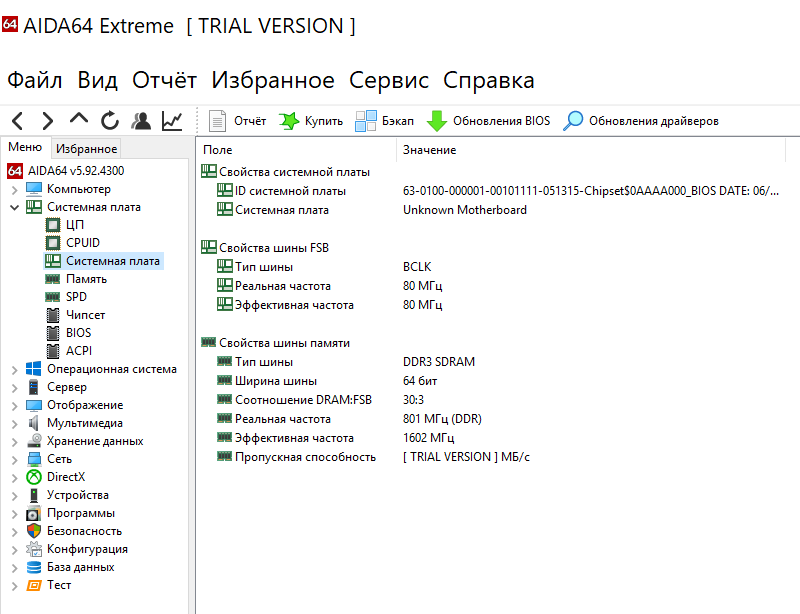Image resolution: width=800 pixels, height=614 pixels.
Task: Expand the Компьютер tree node
Action: pos(14,190)
